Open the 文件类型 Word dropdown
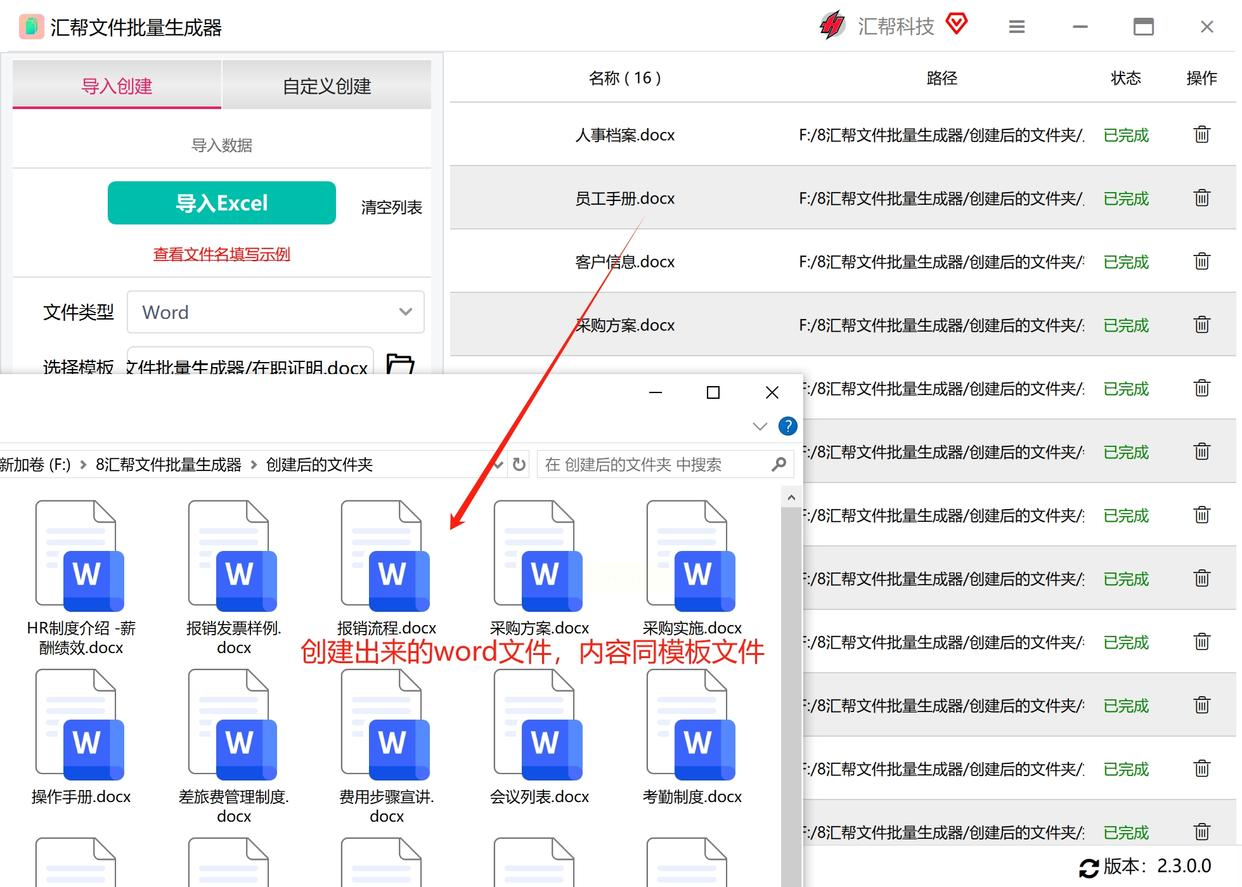The width and height of the screenshot is (1242, 887). tap(276, 312)
